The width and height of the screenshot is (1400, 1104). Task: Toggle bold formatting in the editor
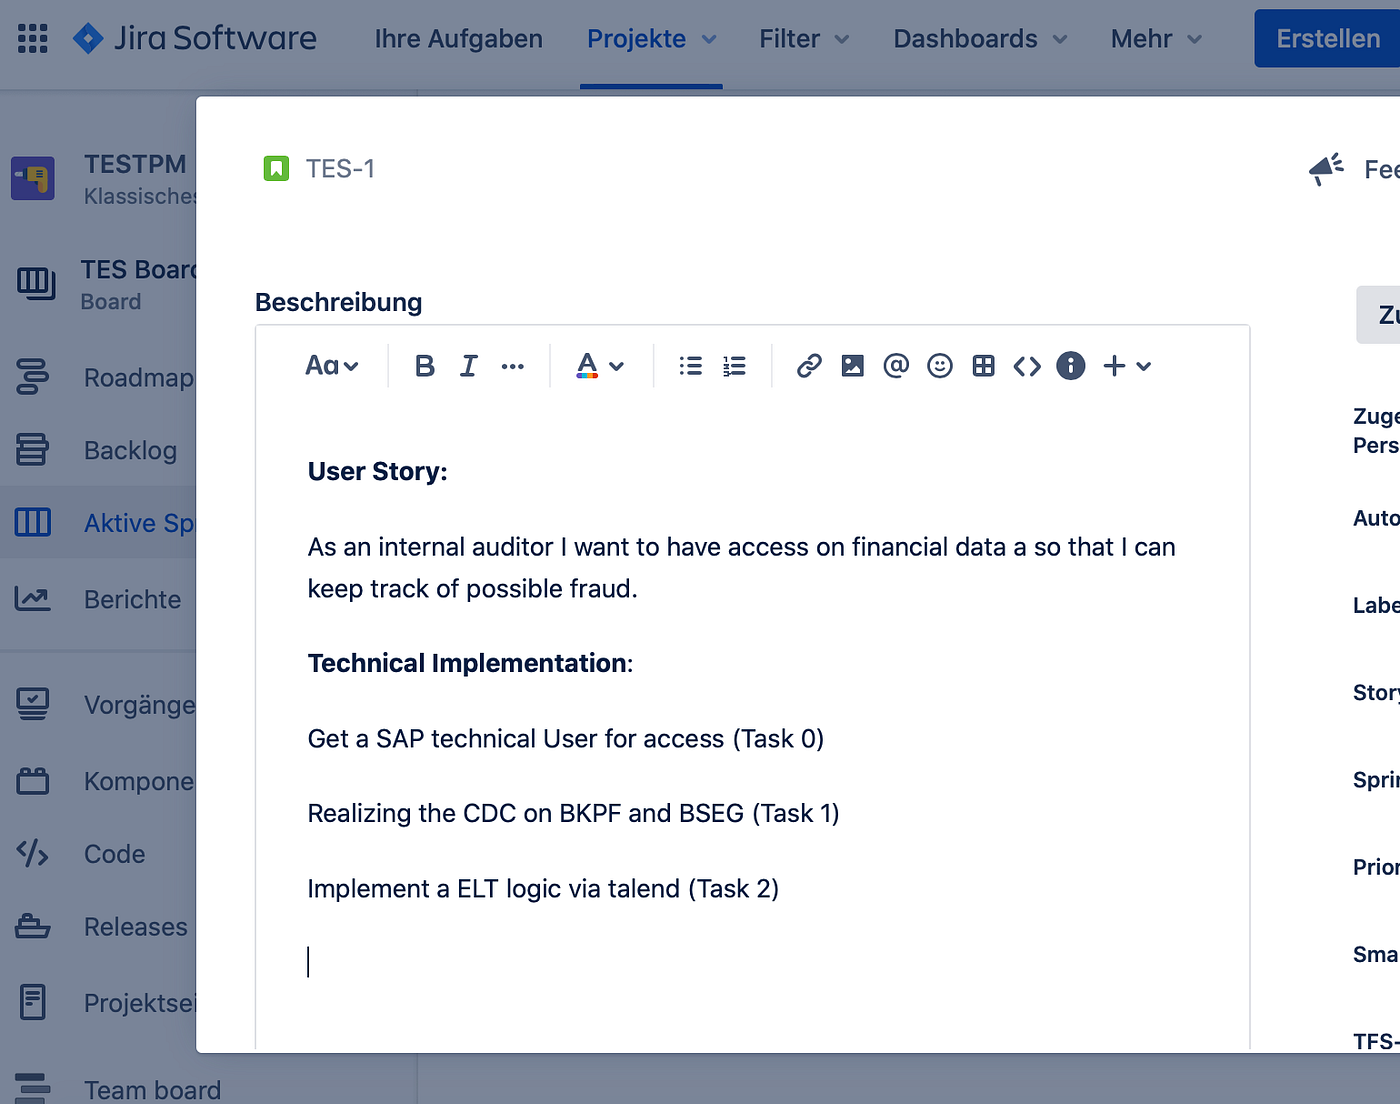(x=424, y=366)
